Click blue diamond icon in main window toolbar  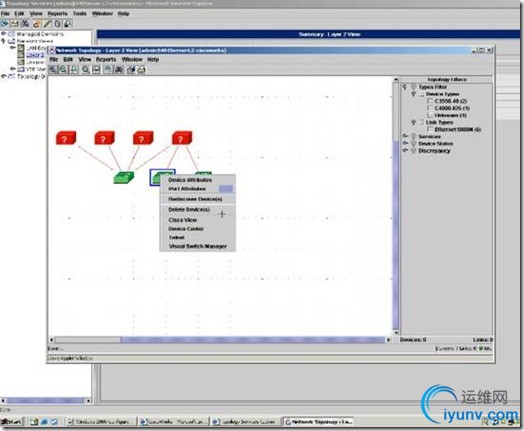click(x=4, y=24)
